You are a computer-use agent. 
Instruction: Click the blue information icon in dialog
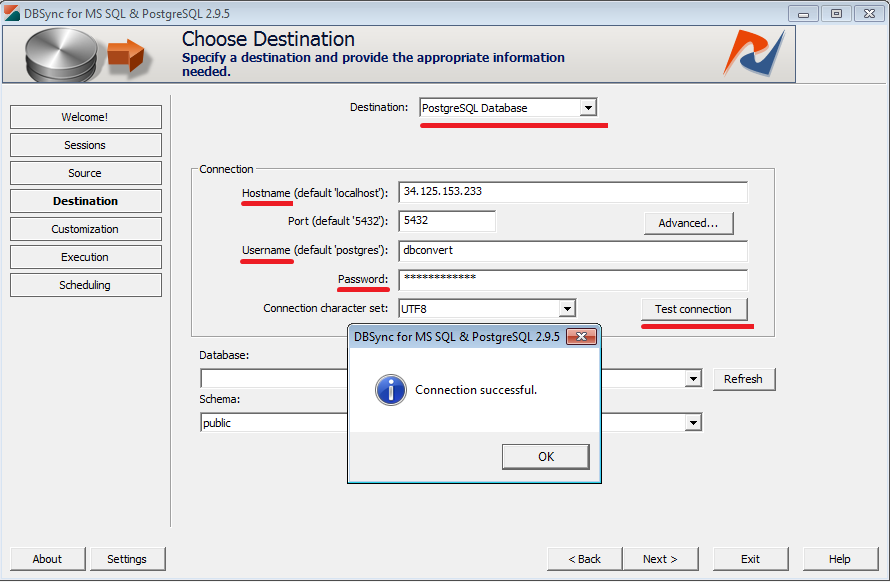(391, 390)
